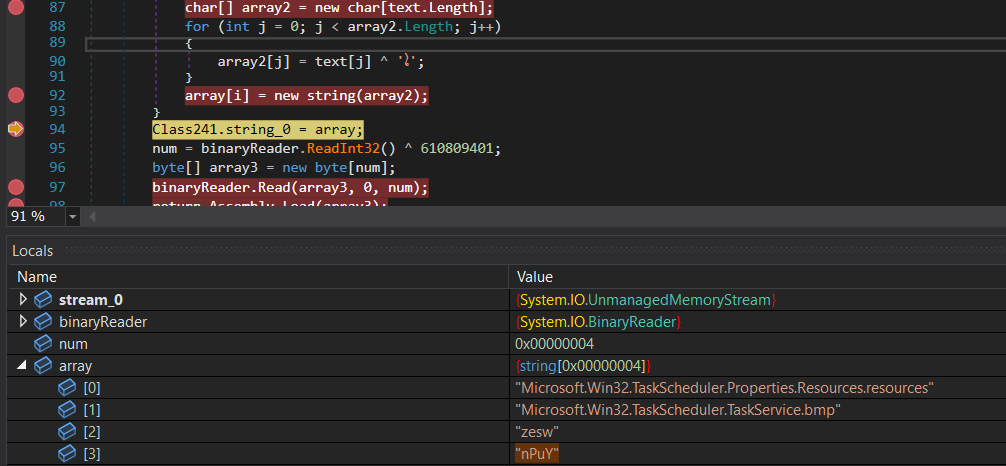
Task: Toggle the breakpoint on line 87
Action: 15,8
